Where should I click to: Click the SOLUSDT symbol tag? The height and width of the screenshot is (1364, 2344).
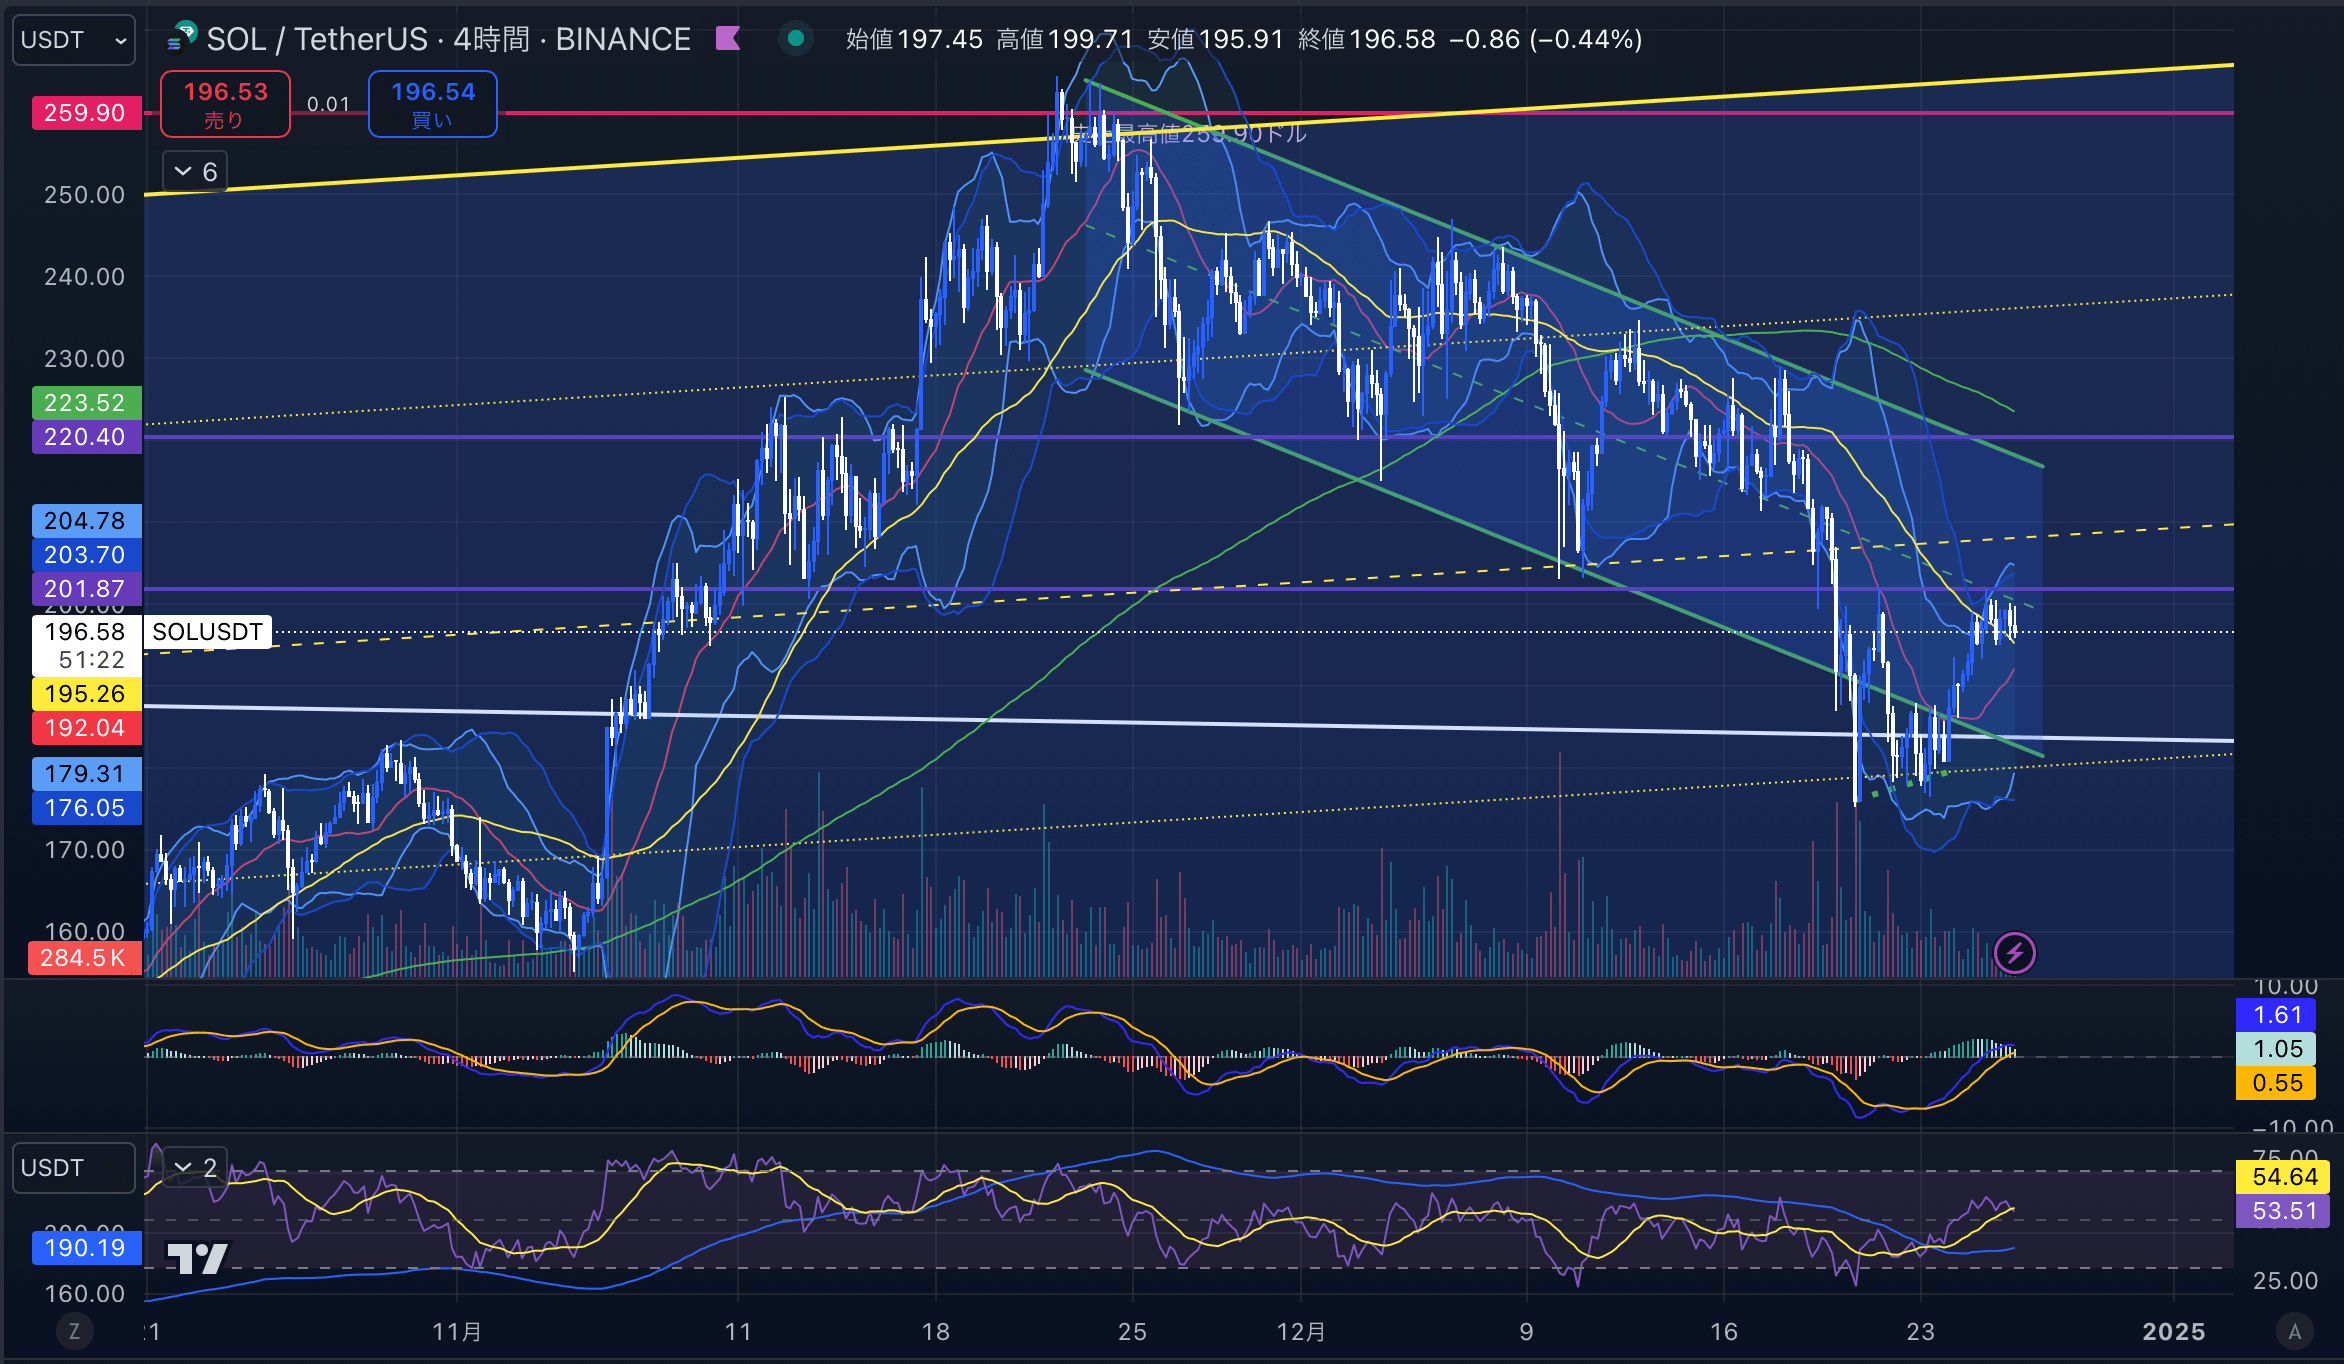click(208, 632)
